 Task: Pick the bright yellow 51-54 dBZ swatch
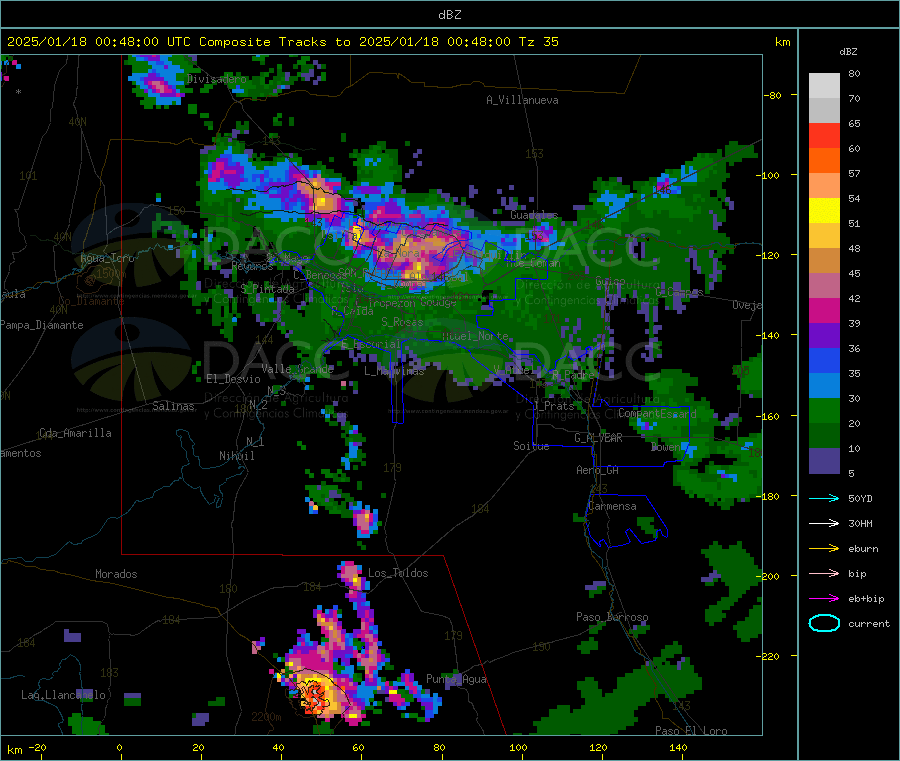point(824,211)
